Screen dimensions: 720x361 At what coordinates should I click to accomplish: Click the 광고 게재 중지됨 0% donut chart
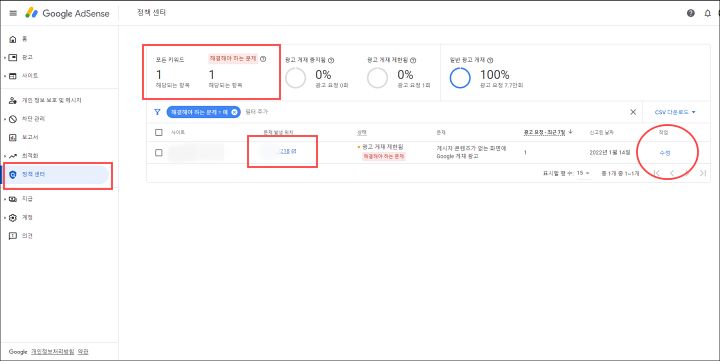(x=295, y=78)
